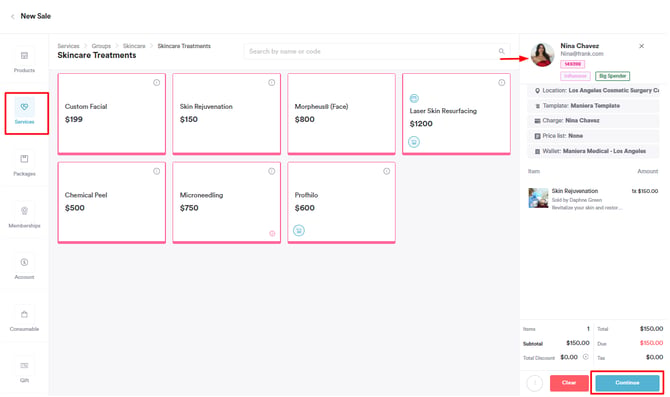Click the Subtotal $150.00 value
This screenshot has height=397, width=670.
578,343
